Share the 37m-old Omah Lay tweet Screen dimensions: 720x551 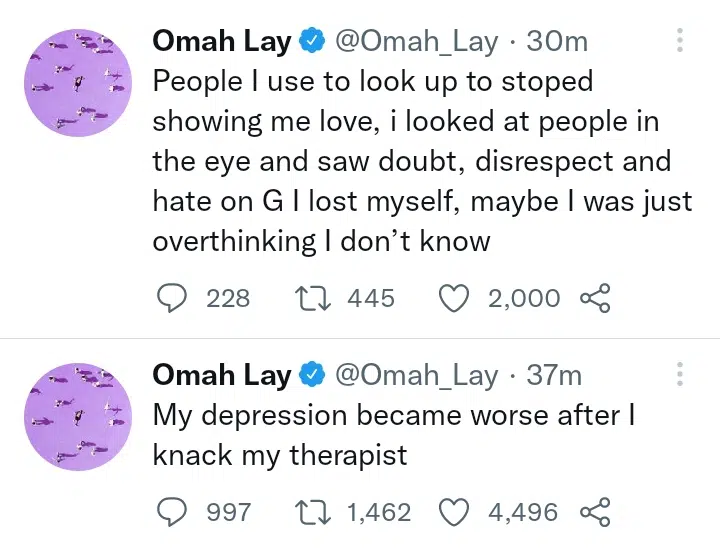(x=594, y=512)
